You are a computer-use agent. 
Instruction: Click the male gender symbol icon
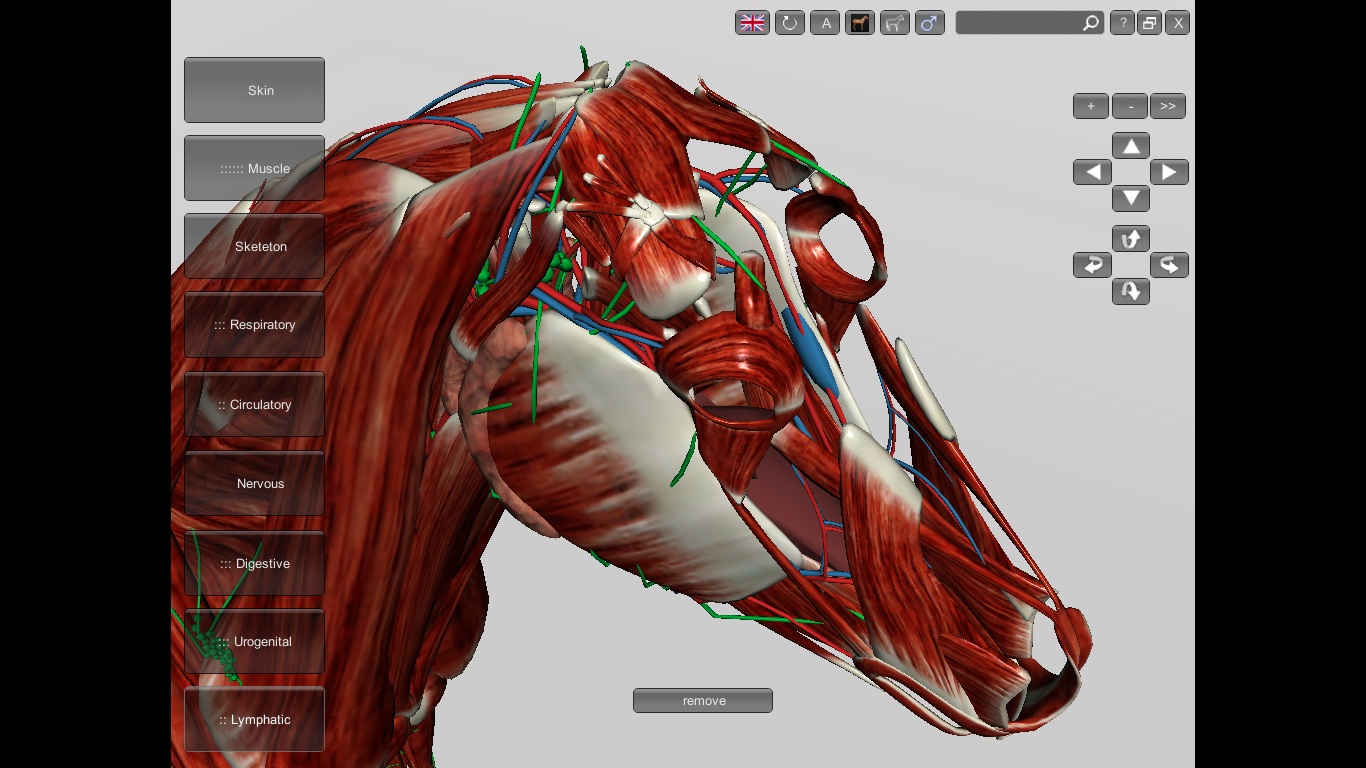pos(930,23)
